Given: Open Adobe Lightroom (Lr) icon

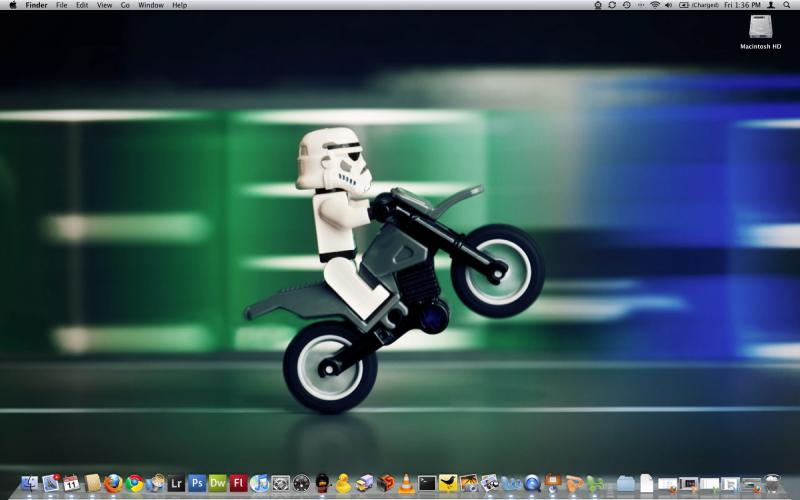Looking at the screenshot, I should click(176, 483).
